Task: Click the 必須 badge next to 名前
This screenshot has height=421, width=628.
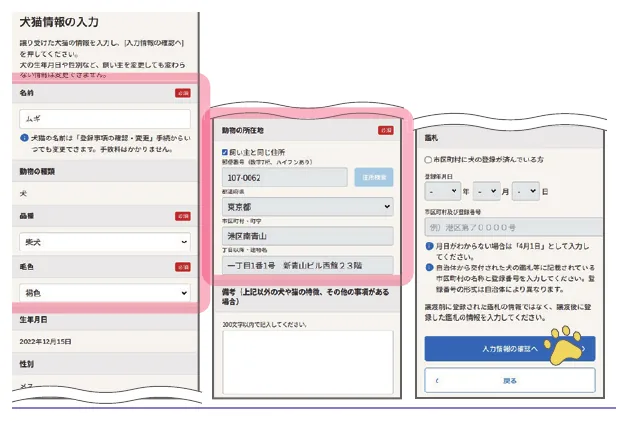Action: 183,93
